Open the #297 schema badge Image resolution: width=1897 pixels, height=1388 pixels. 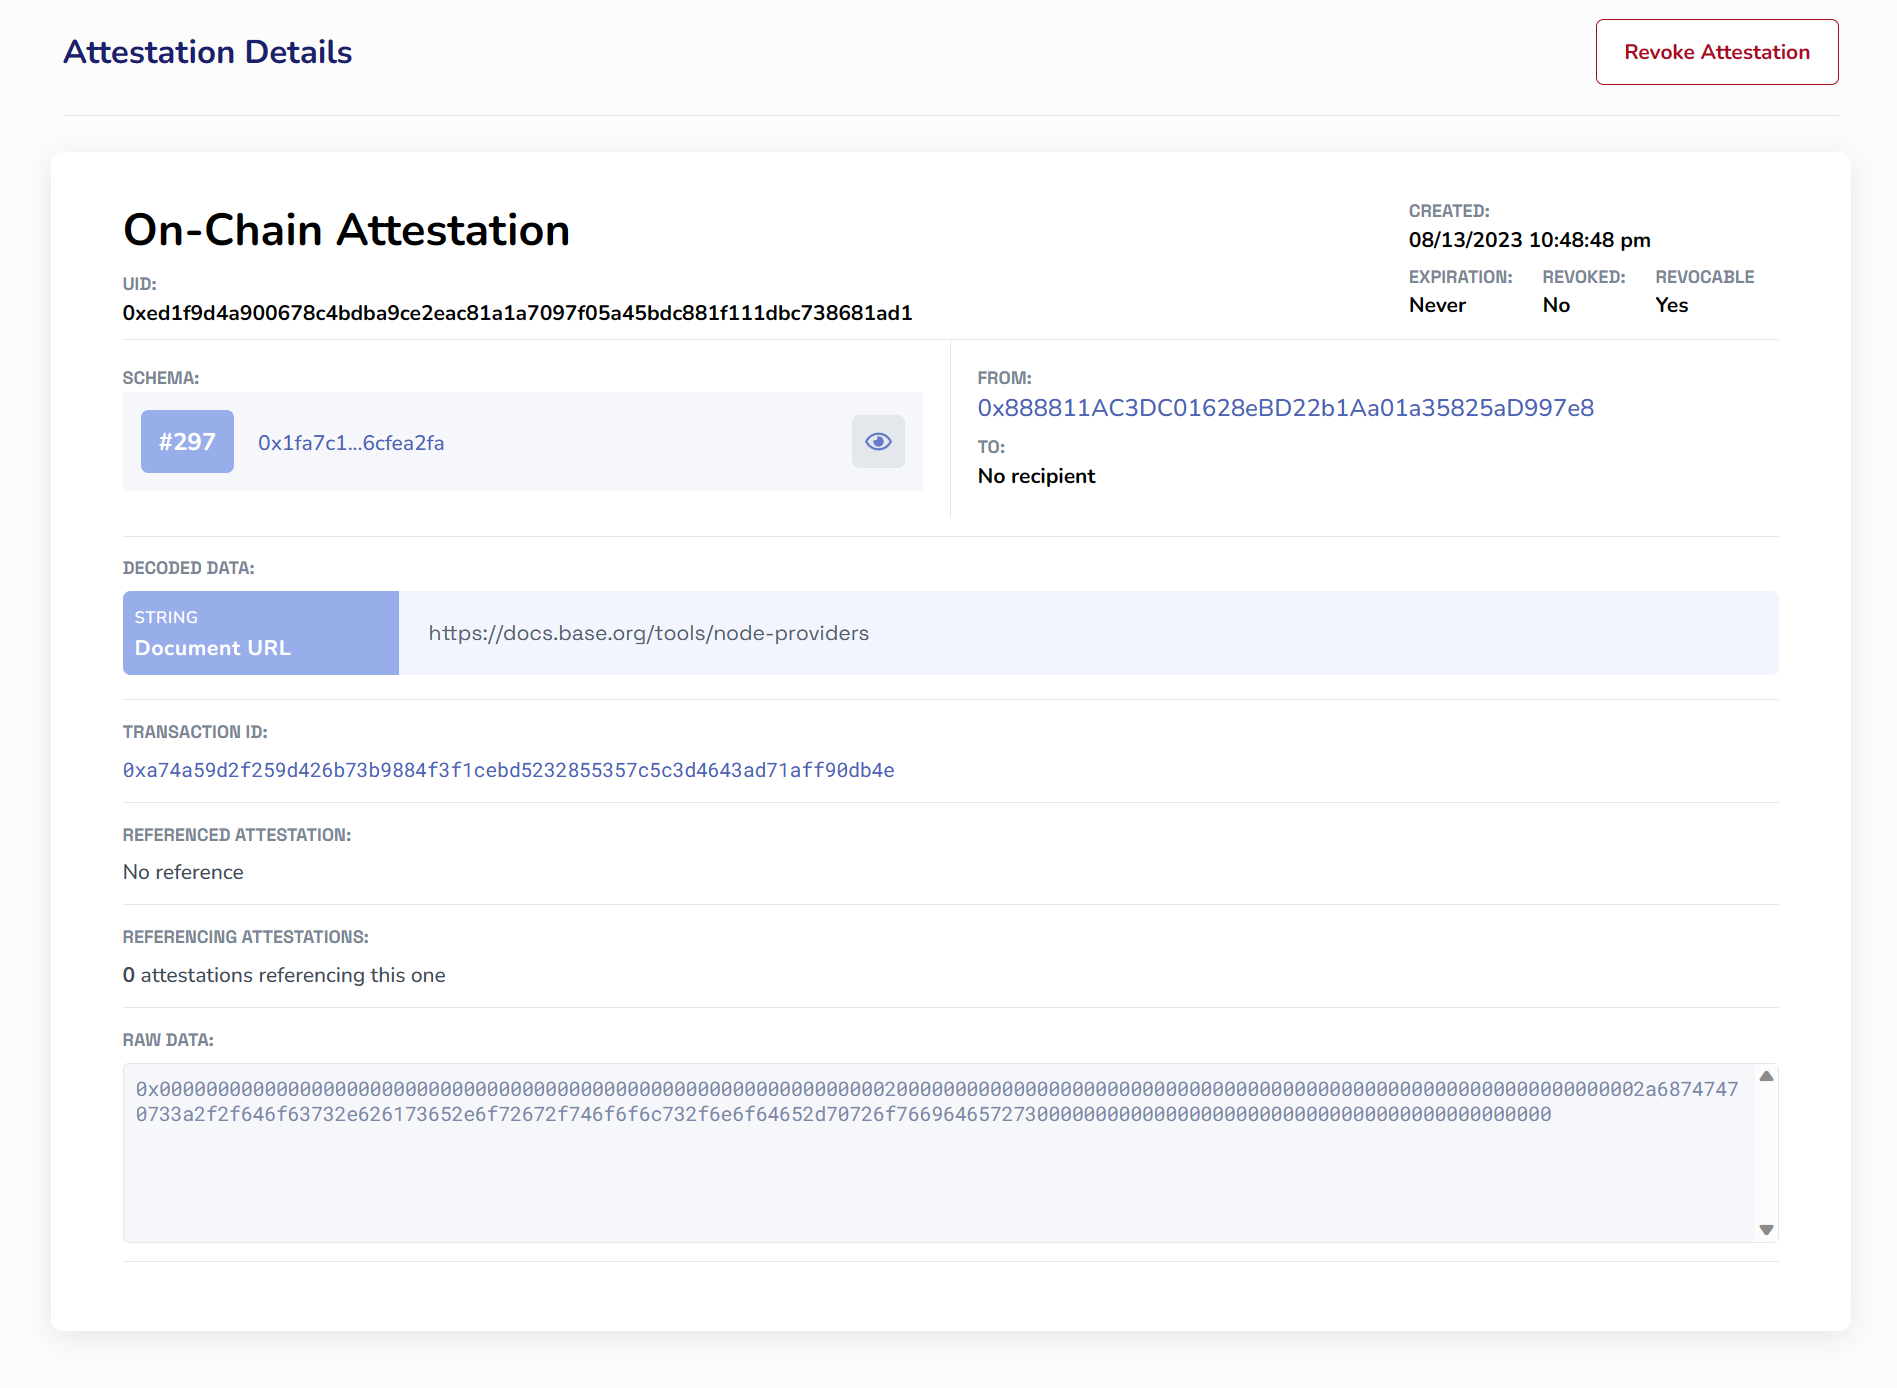tap(187, 441)
